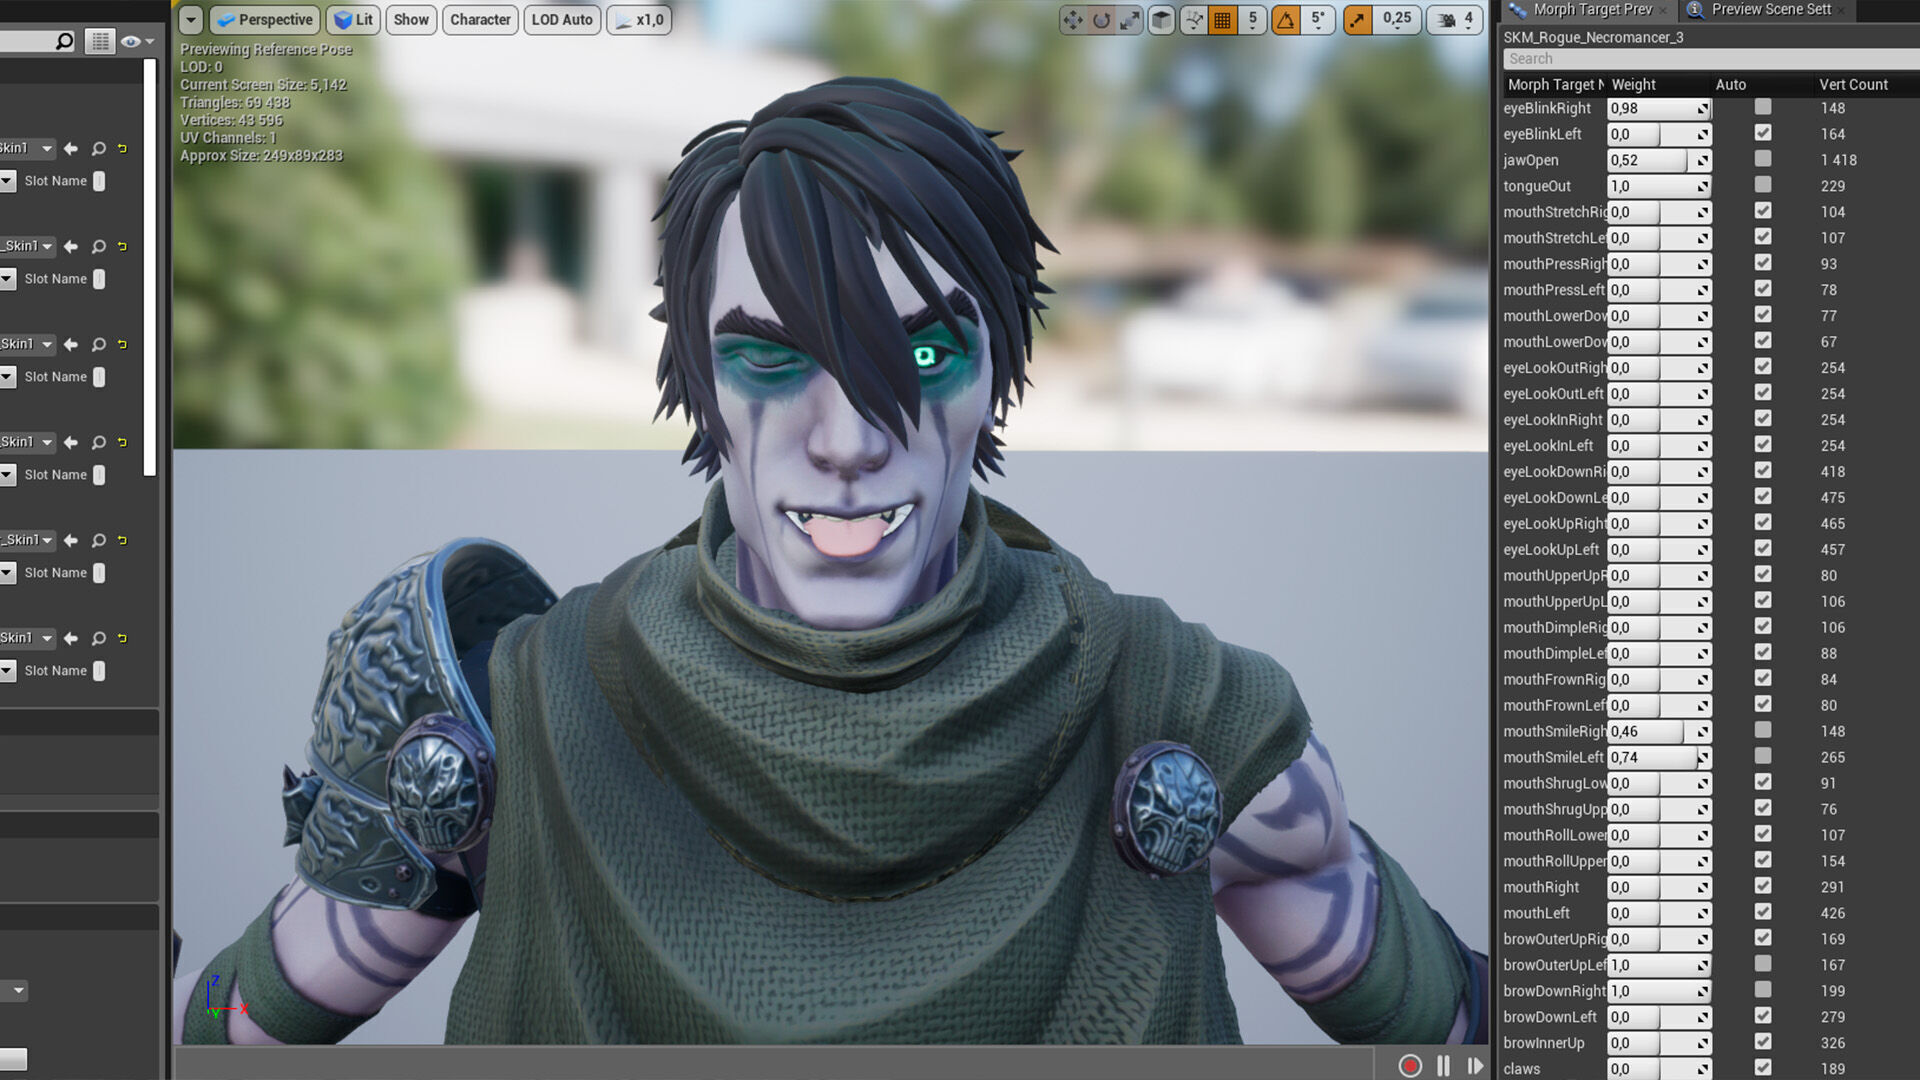This screenshot has width=1920, height=1080.
Task: Select the scale gizmo tool
Action: (1130, 20)
